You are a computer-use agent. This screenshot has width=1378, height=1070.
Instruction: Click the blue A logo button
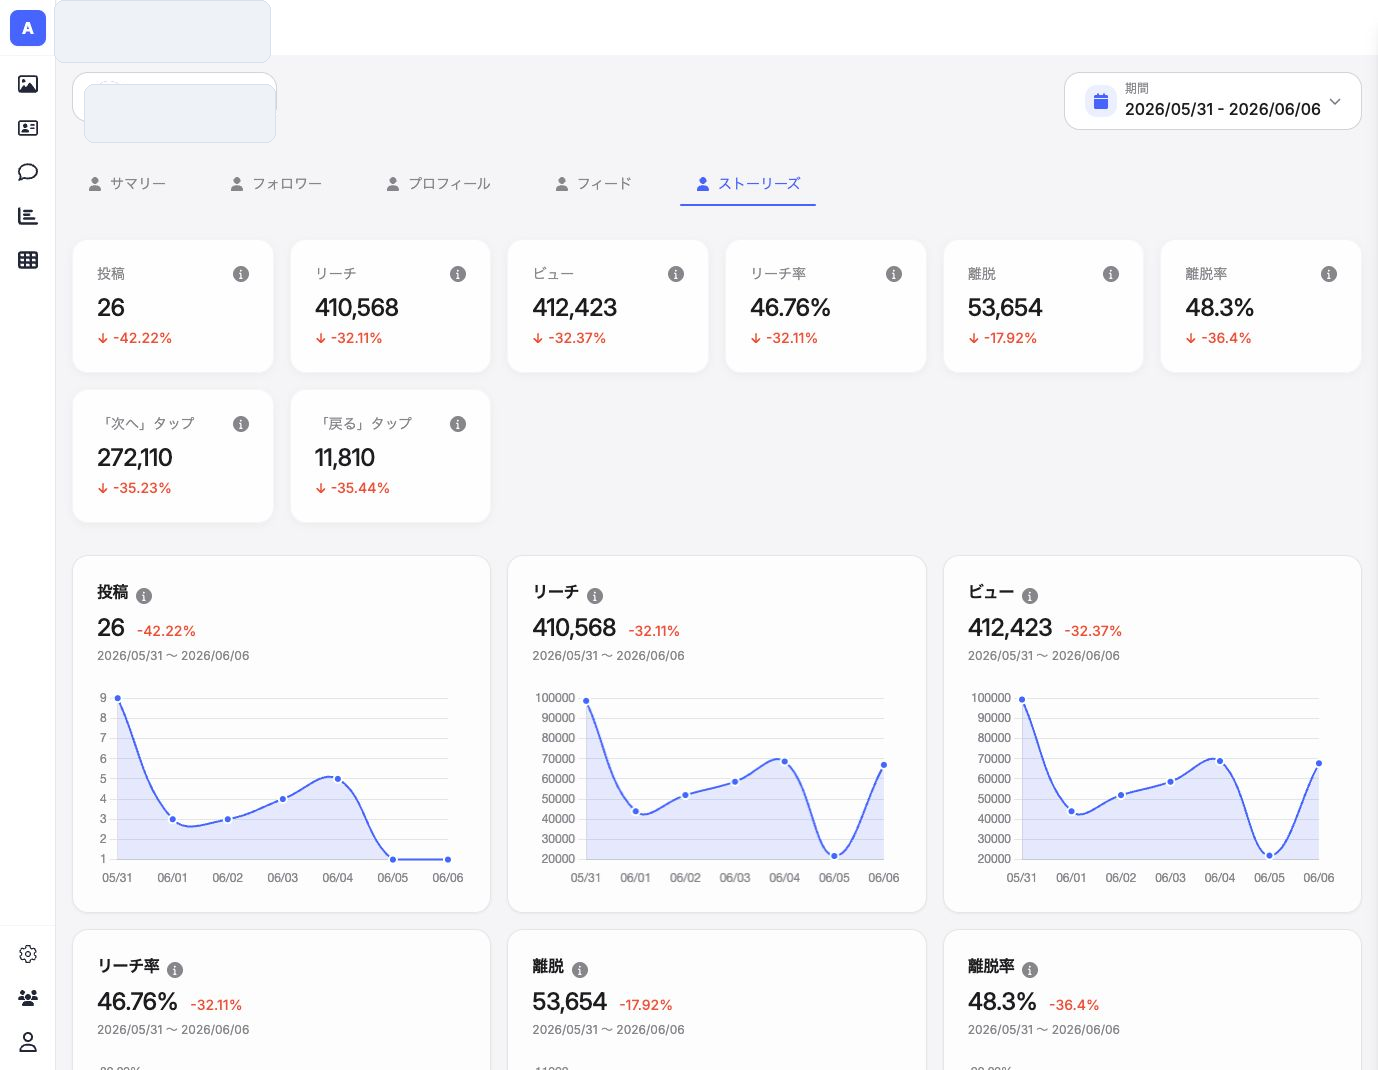(28, 28)
